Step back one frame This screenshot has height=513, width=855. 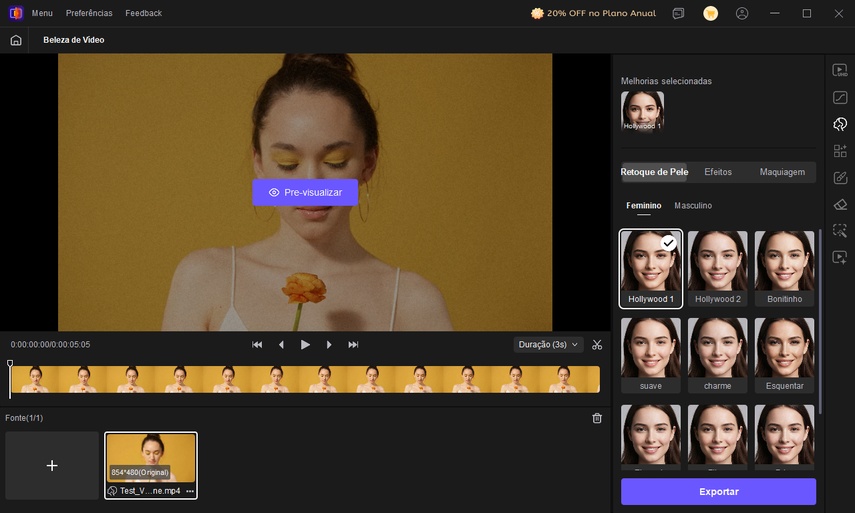(281, 345)
